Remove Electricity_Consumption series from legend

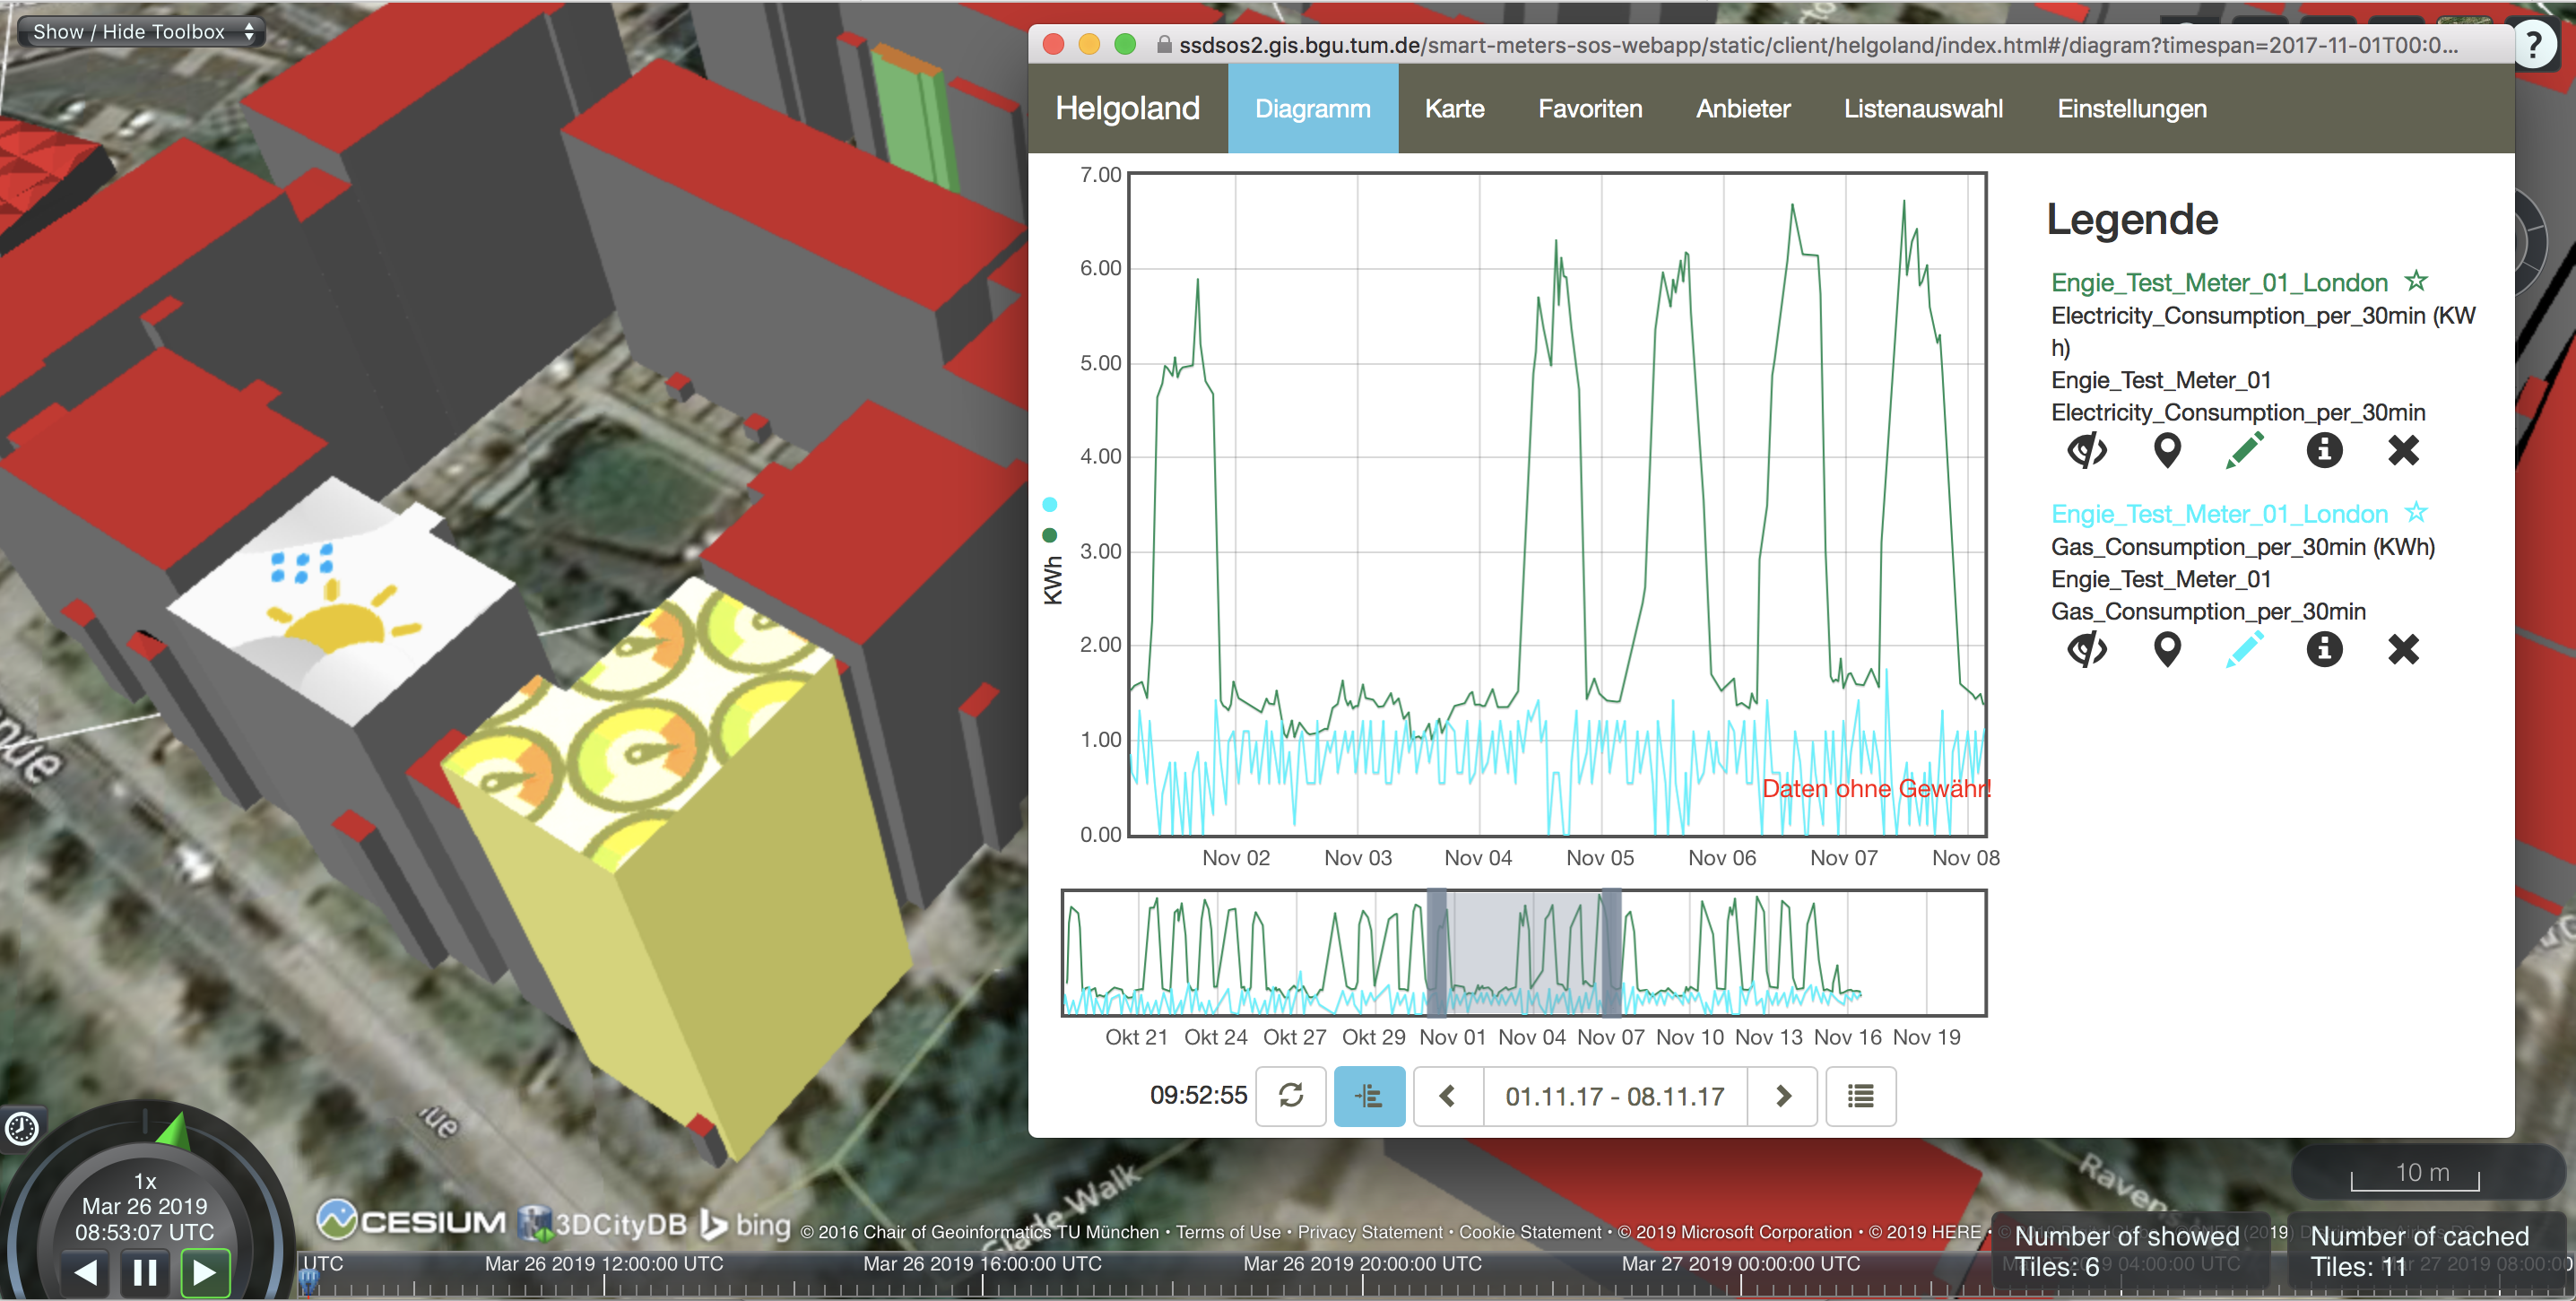[2403, 451]
